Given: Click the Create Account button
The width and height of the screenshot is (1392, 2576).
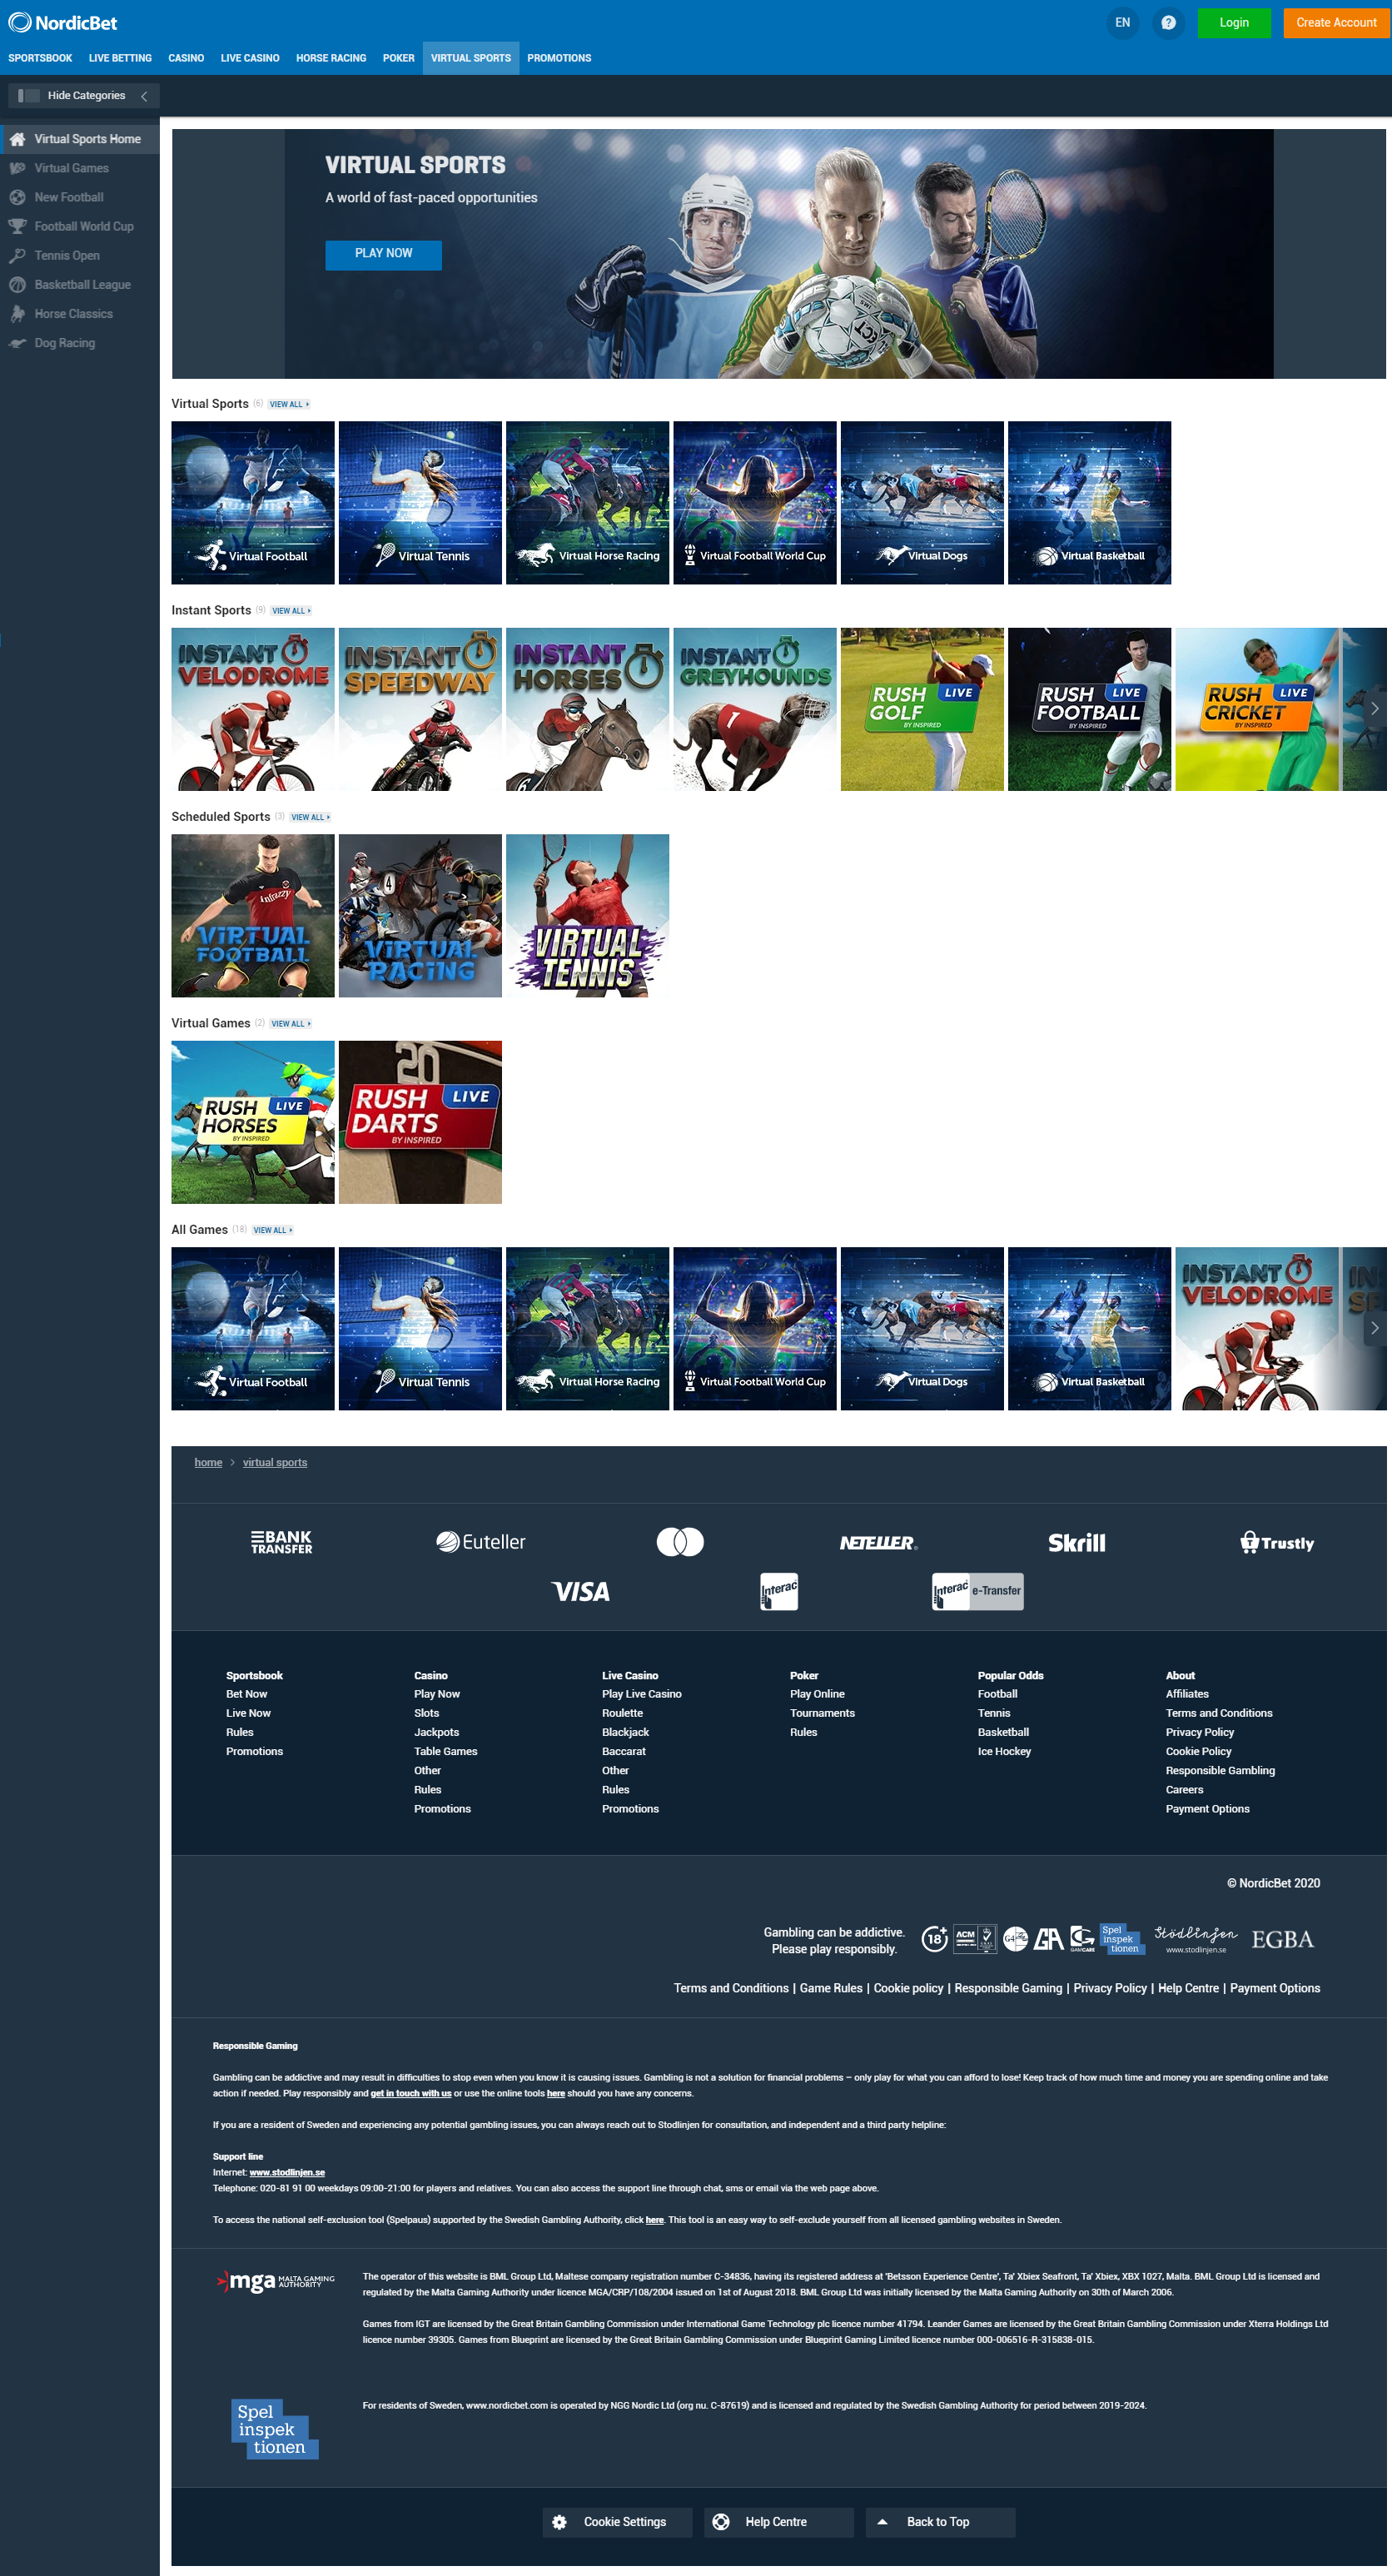Looking at the screenshot, I should [x=1335, y=23].
